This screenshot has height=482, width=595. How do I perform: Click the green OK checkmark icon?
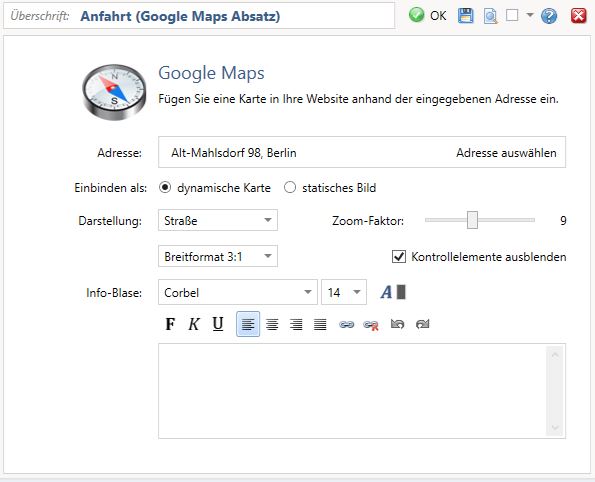point(416,16)
